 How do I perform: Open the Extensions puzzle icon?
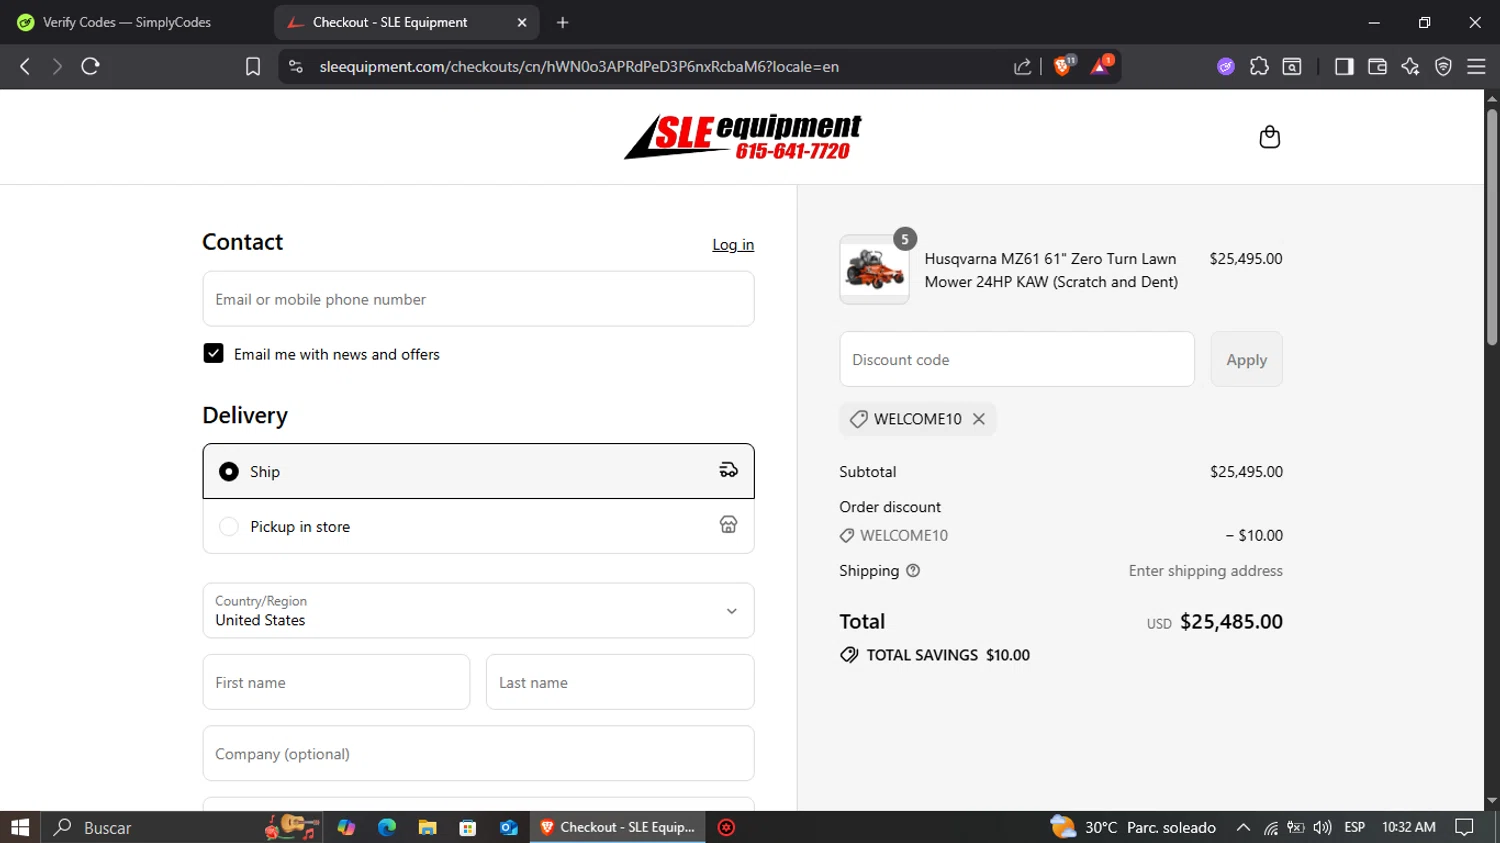click(1259, 66)
